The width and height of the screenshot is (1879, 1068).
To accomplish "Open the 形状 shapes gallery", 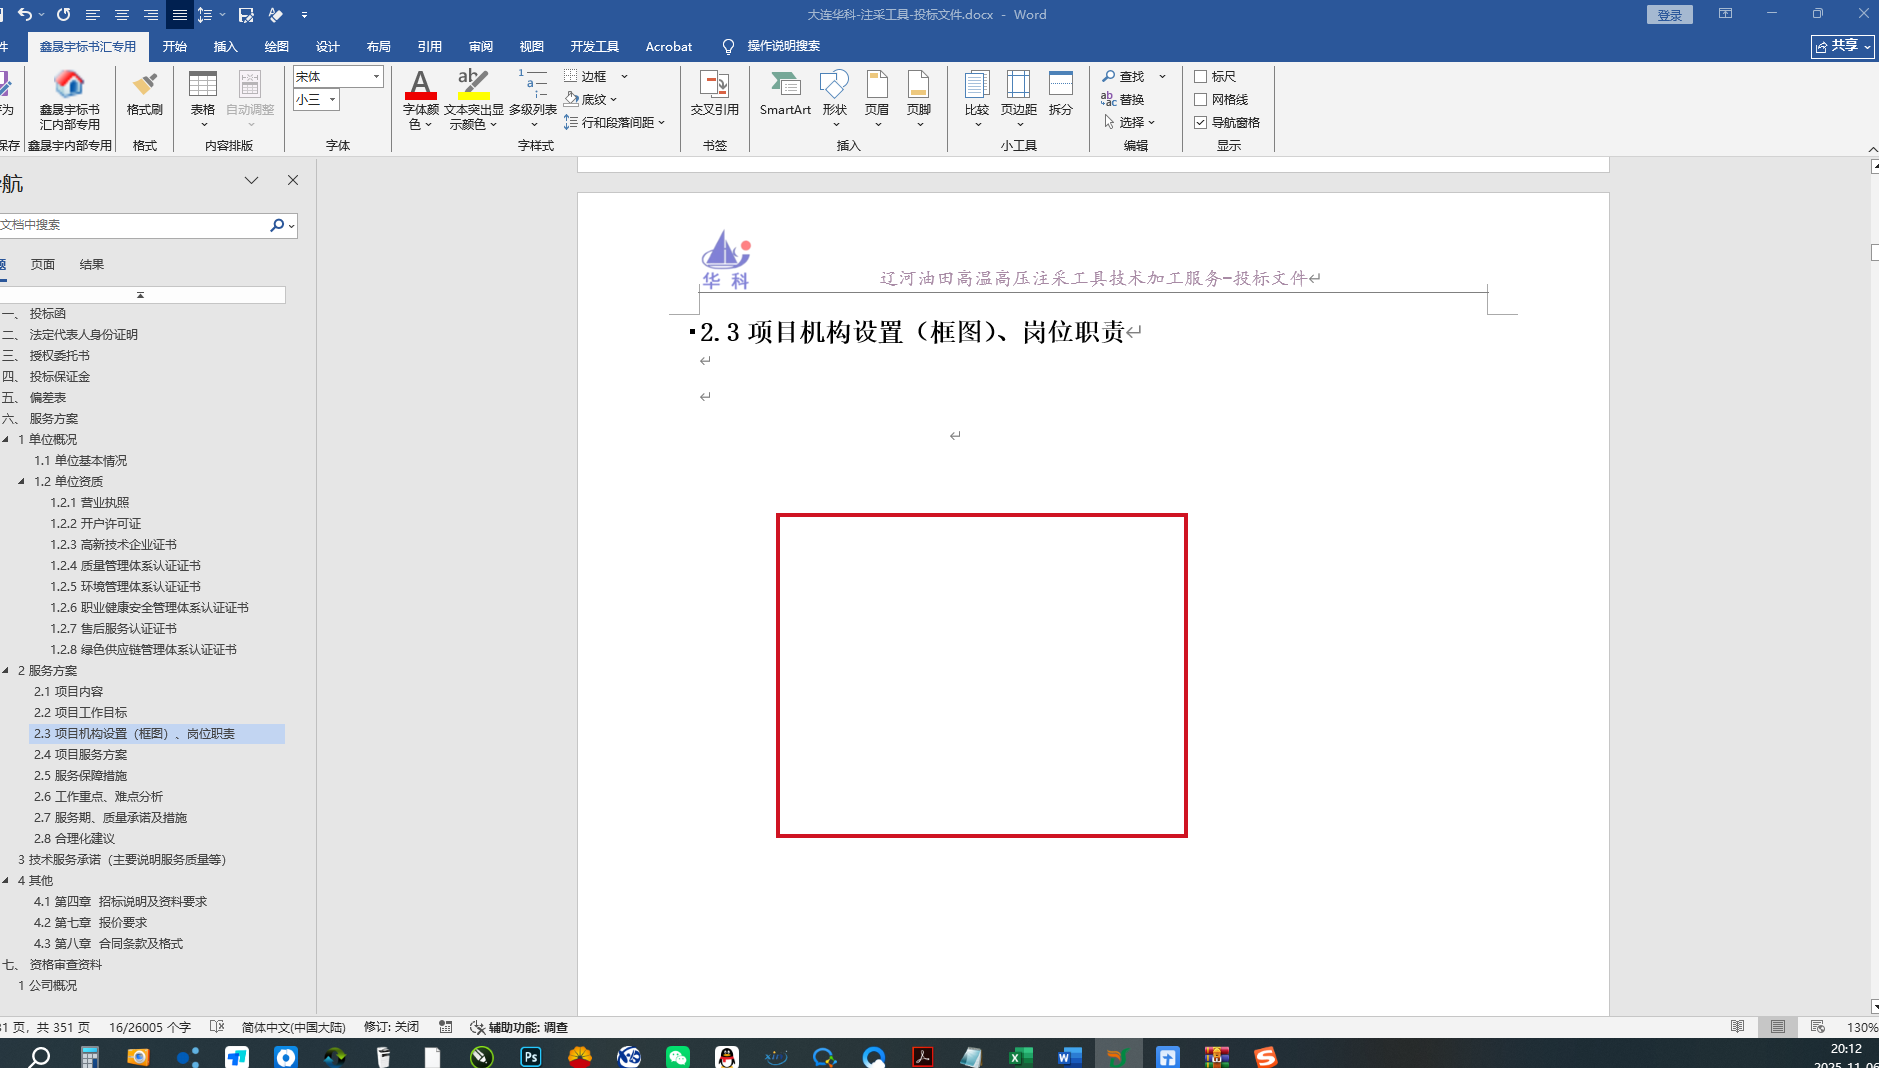I will click(835, 100).
